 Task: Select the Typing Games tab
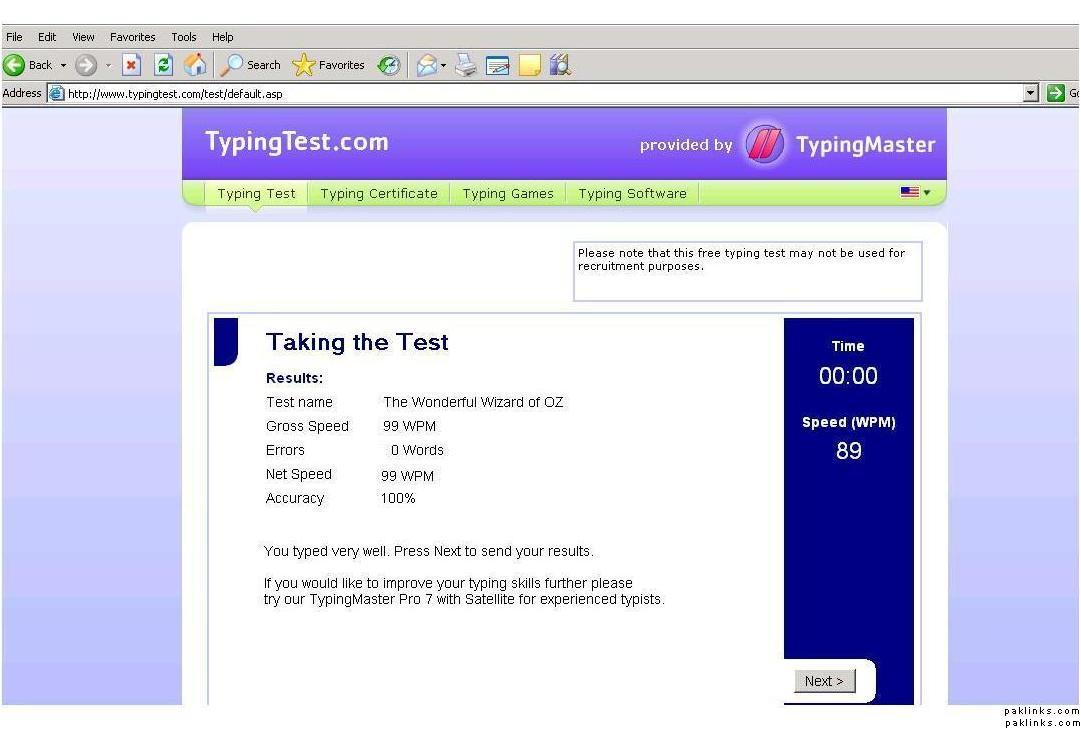(507, 194)
